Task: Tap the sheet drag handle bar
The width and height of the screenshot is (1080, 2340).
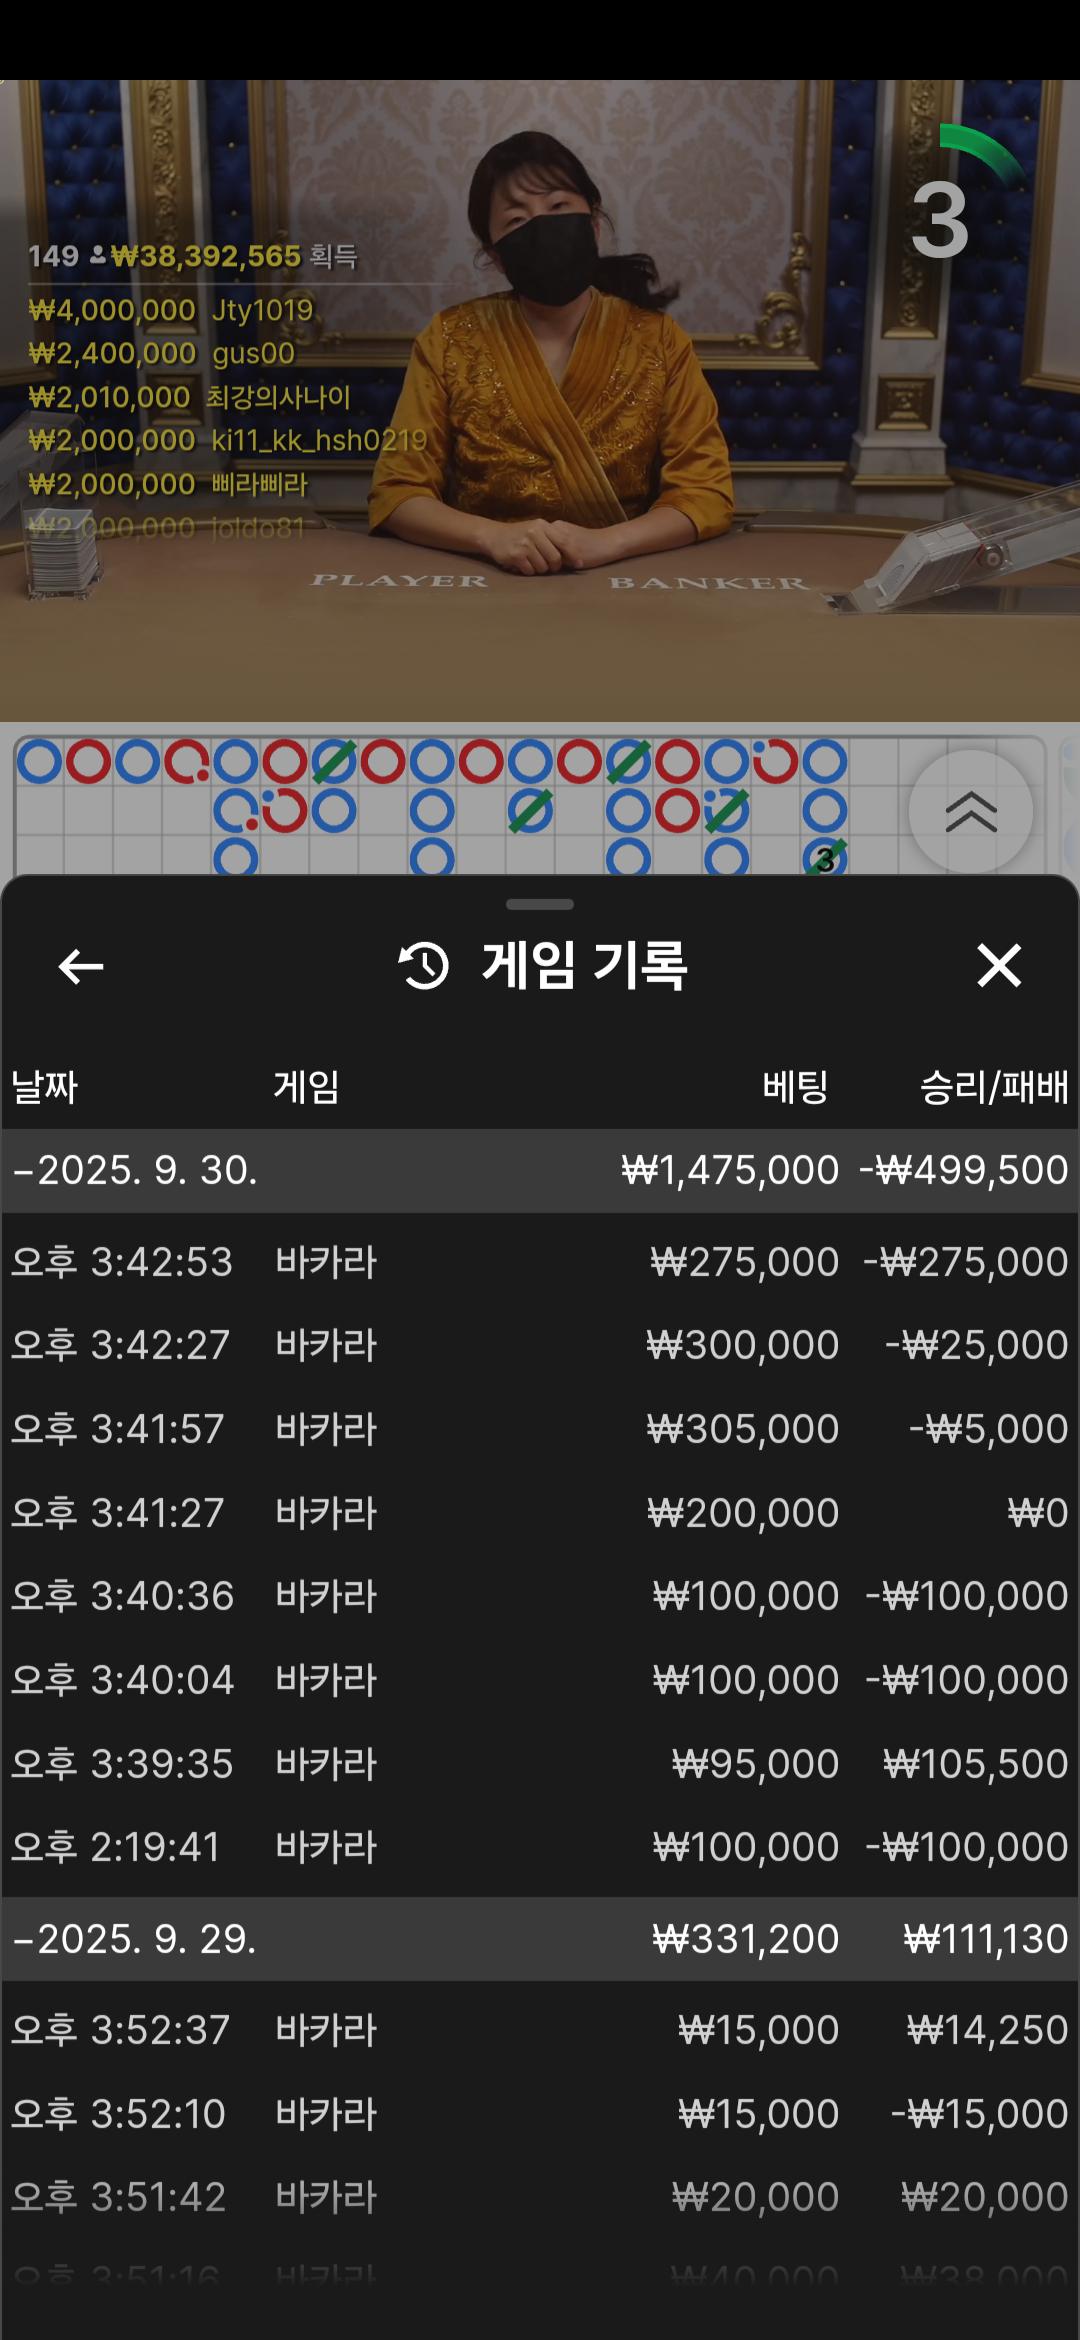Action: (540, 904)
